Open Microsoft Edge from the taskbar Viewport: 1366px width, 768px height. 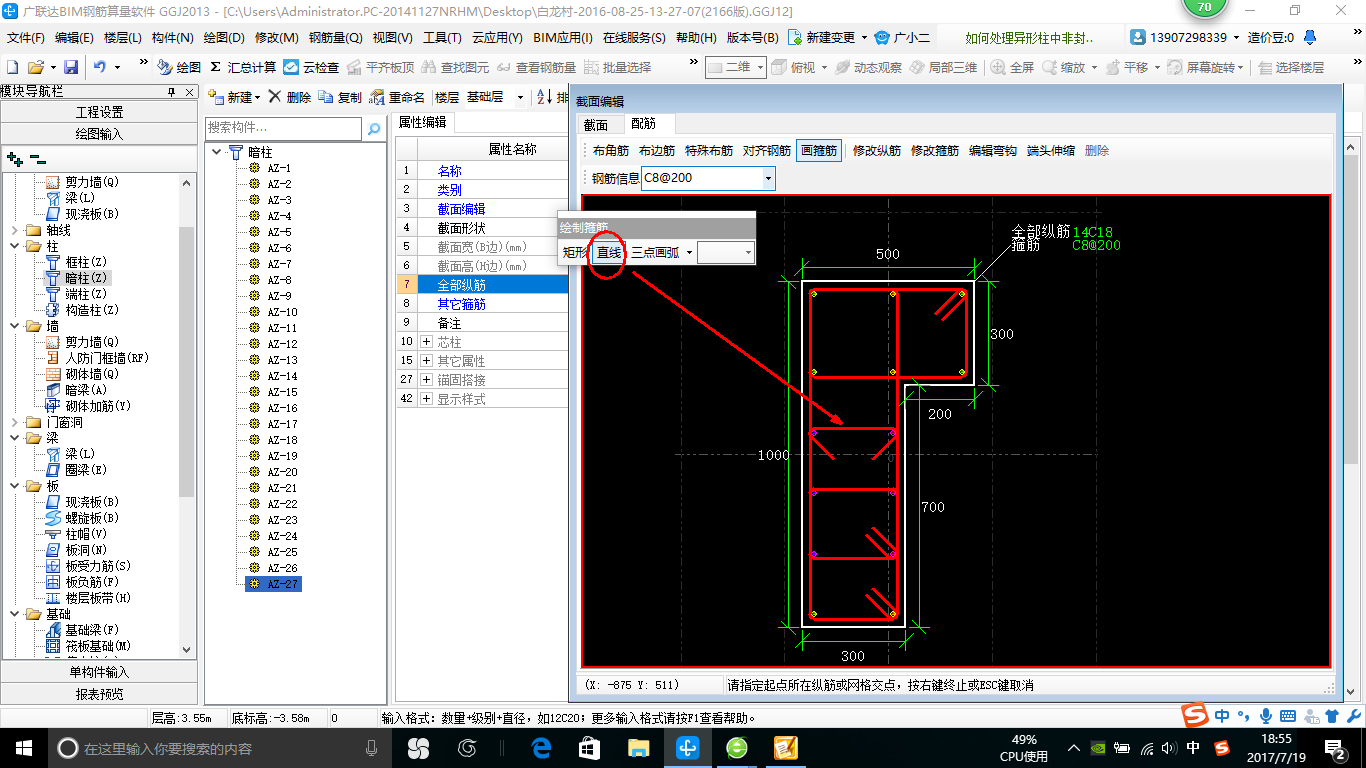pyautogui.click(x=542, y=748)
